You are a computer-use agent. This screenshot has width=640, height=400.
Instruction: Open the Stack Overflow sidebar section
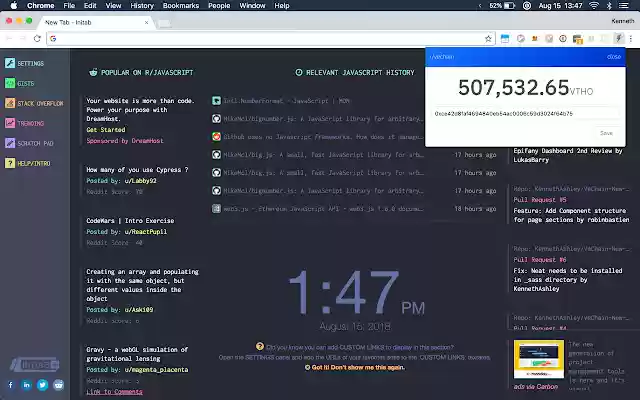pyautogui.click(x=34, y=103)
